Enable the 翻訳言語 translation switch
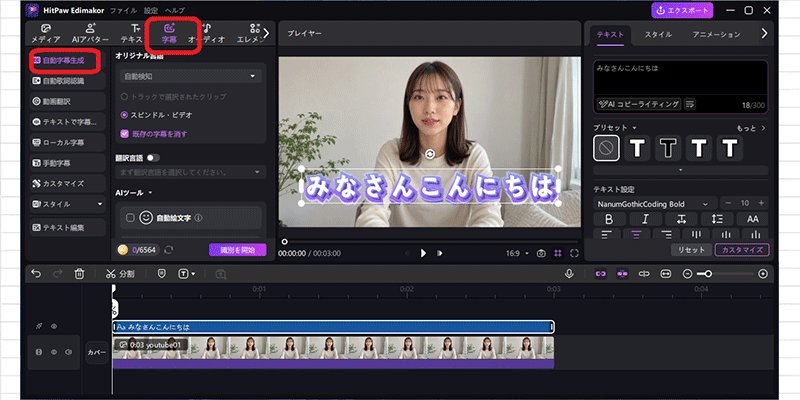 pyautogui.click(x=153, y=158)
